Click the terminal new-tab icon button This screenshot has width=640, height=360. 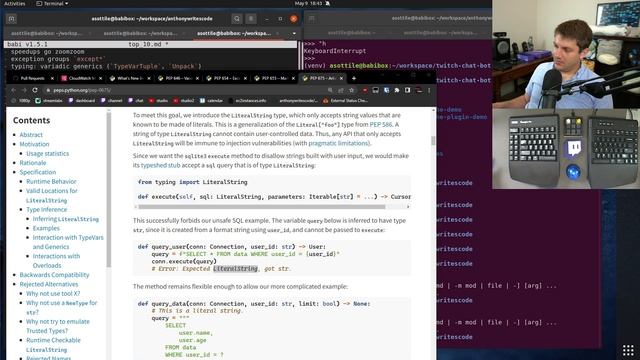[11, 19]
